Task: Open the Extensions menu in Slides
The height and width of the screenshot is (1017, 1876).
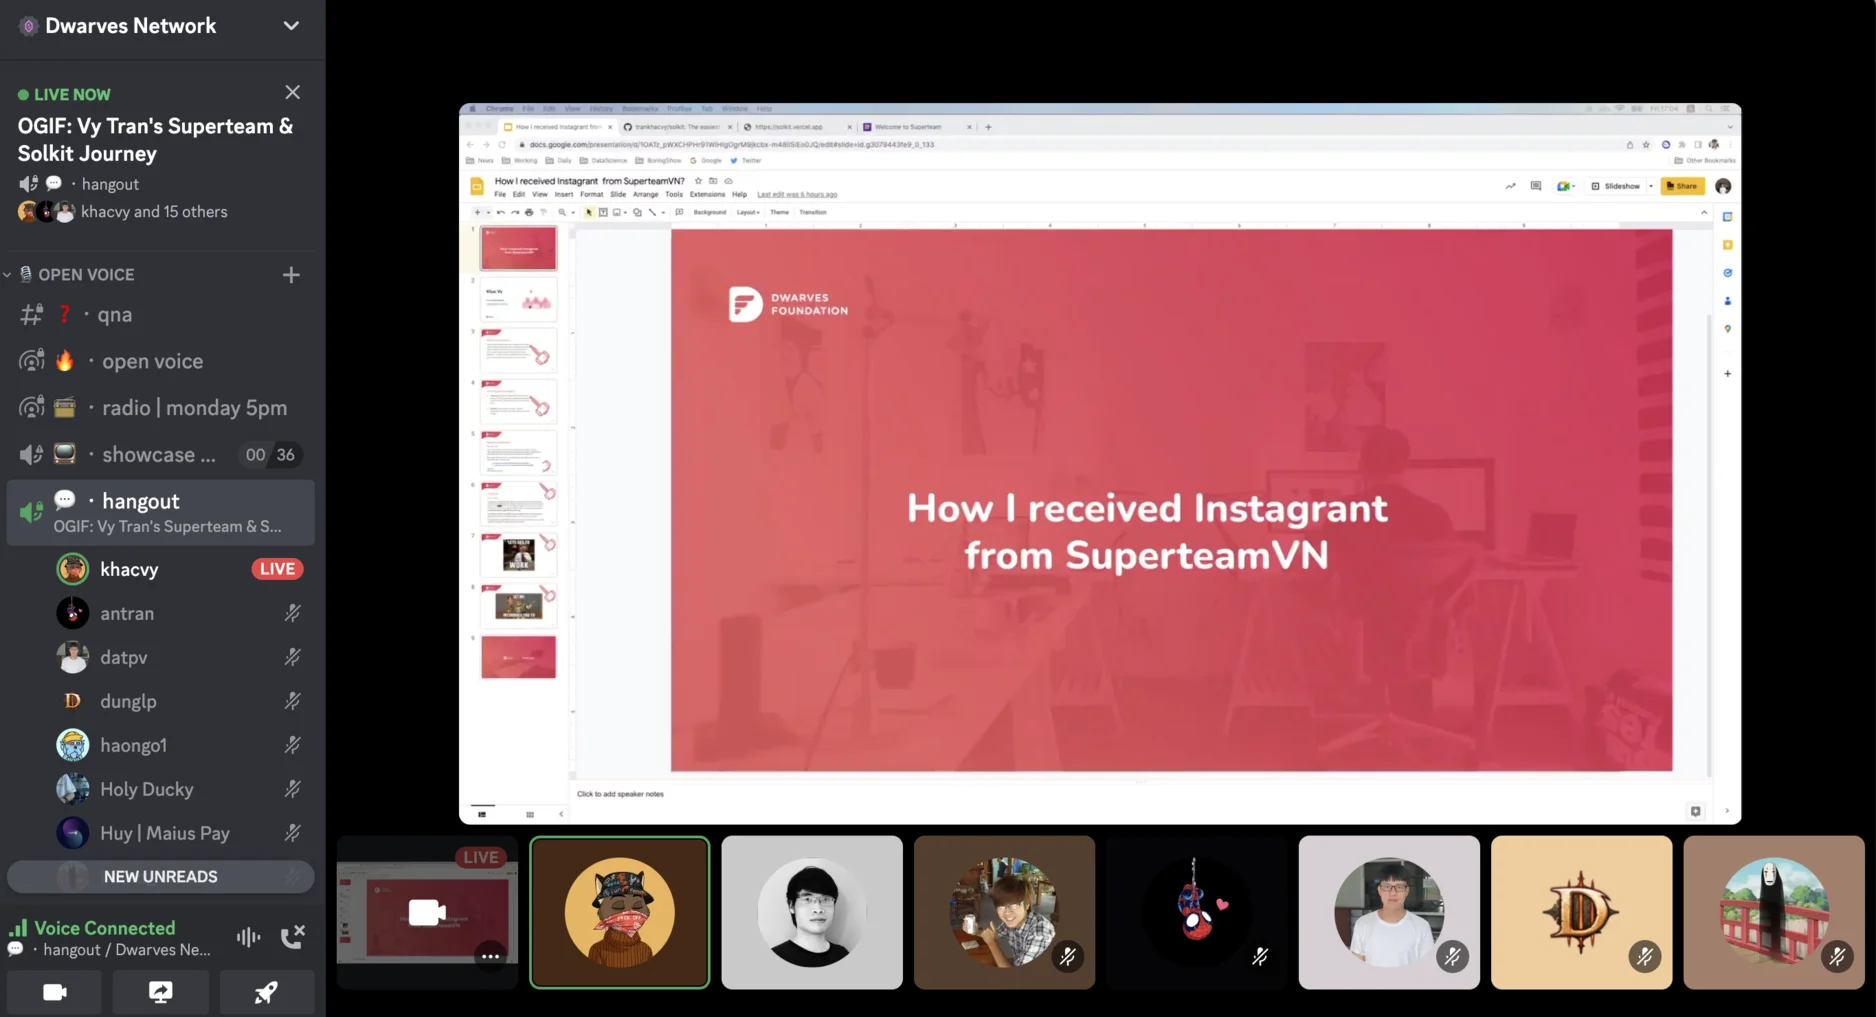Action: point(707,195)
